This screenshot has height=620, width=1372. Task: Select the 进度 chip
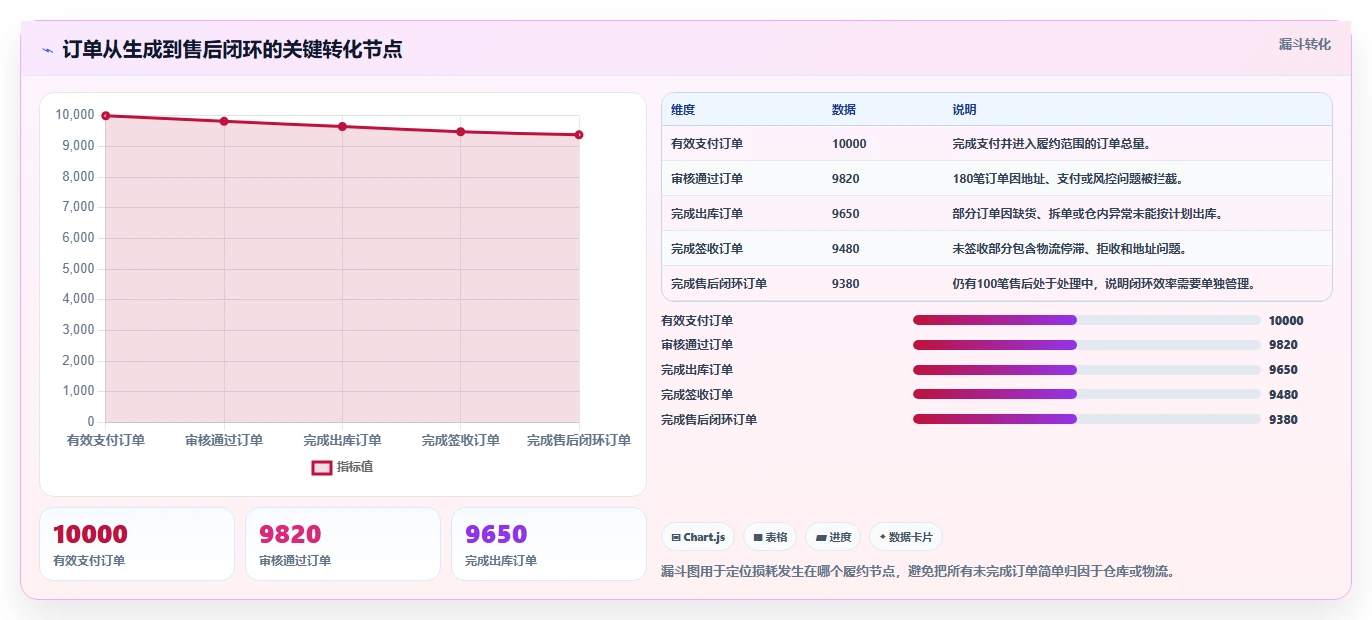tap(833, 537)
